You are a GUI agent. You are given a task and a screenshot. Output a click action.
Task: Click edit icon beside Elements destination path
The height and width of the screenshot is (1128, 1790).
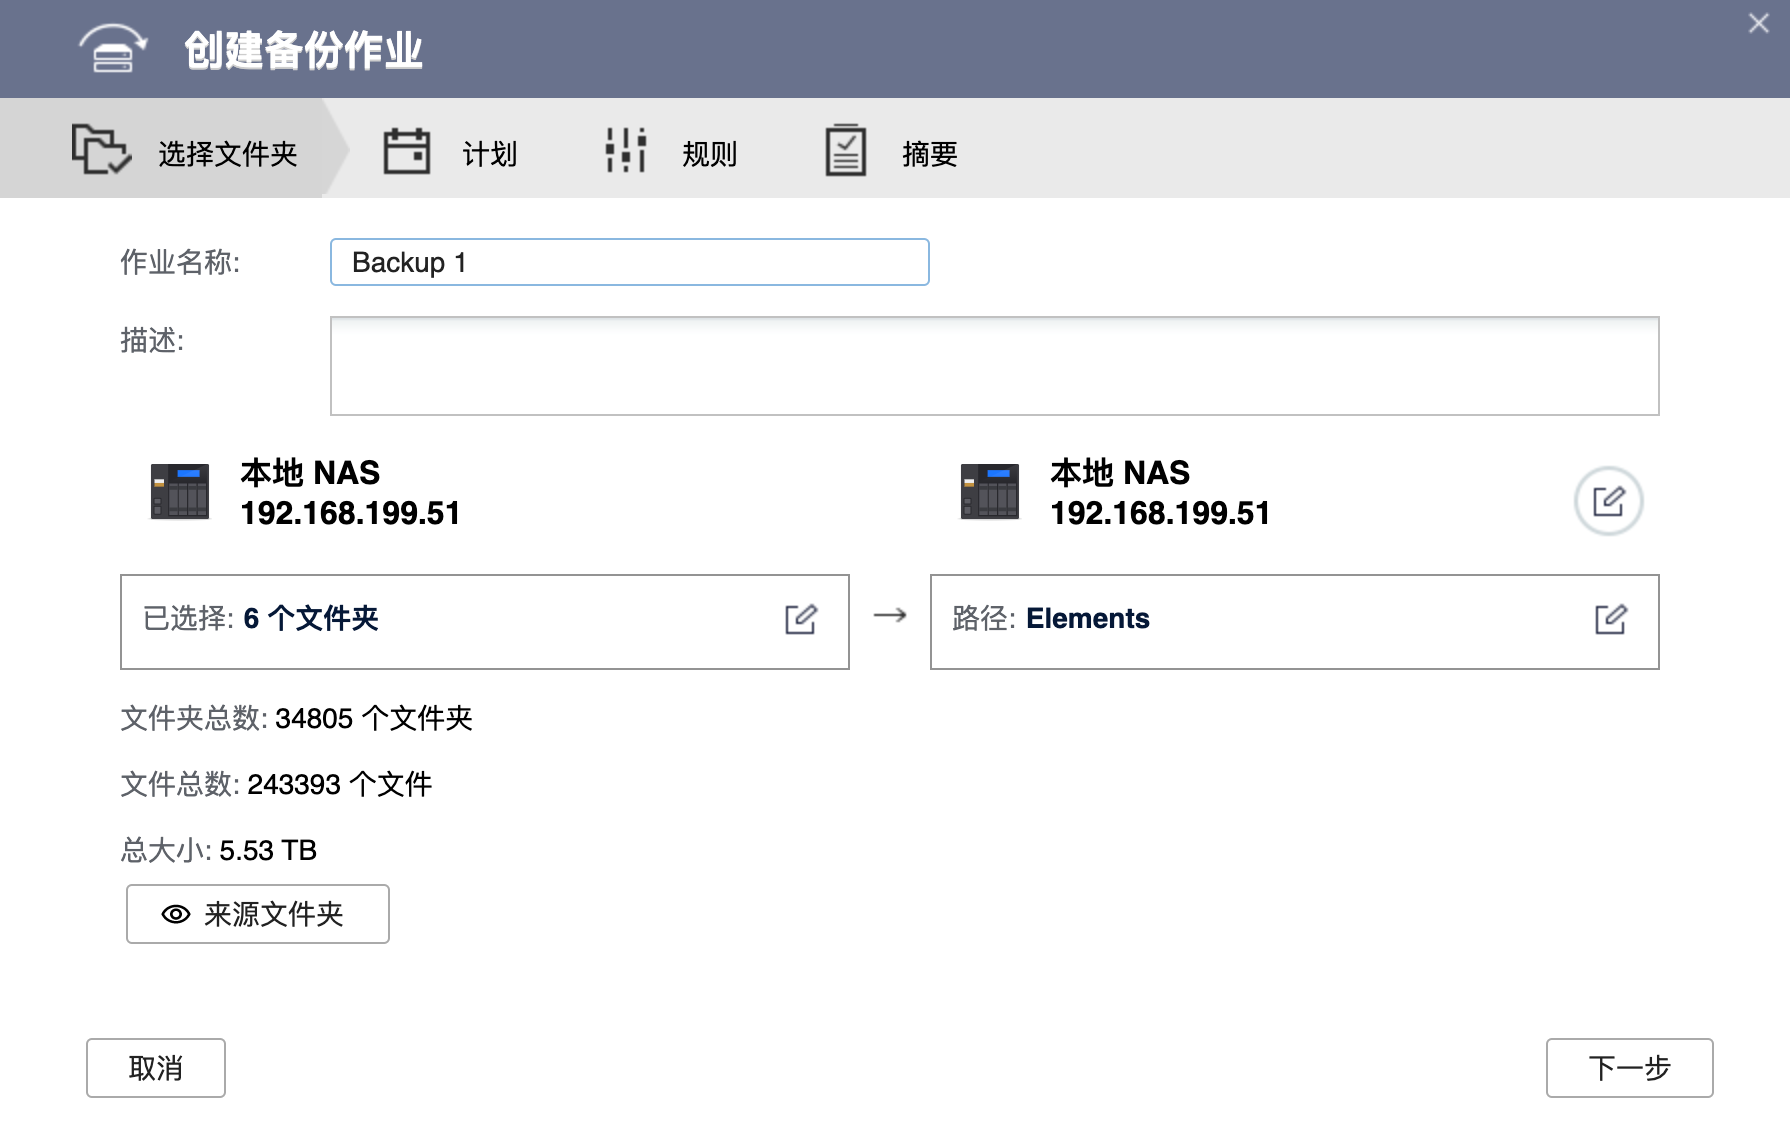[1610, 620]
